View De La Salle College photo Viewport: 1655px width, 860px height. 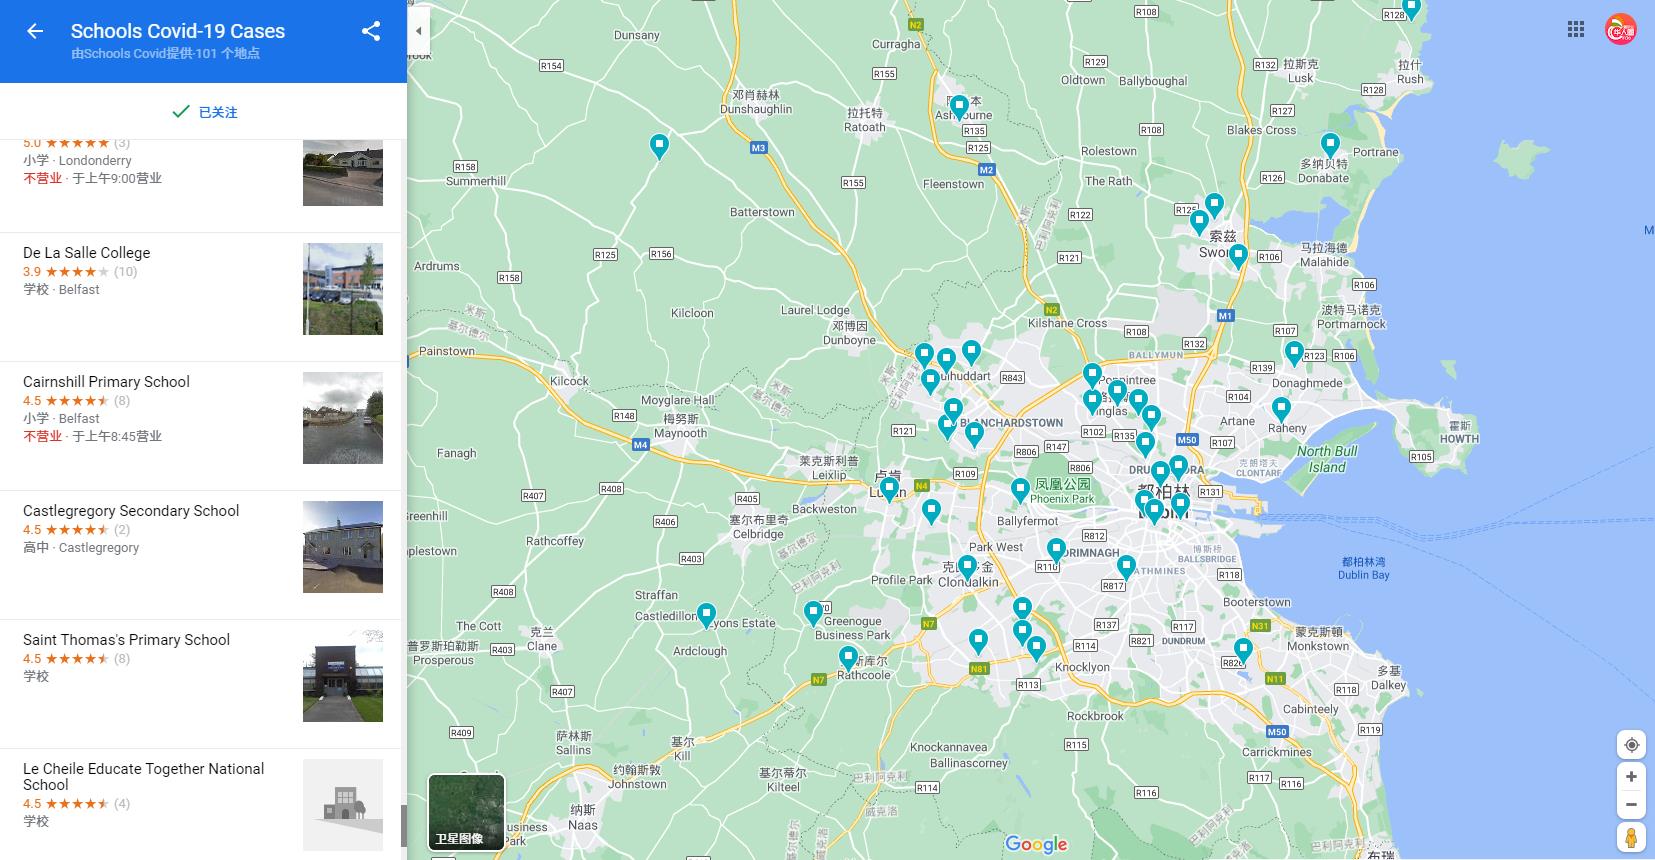point(343,289)
